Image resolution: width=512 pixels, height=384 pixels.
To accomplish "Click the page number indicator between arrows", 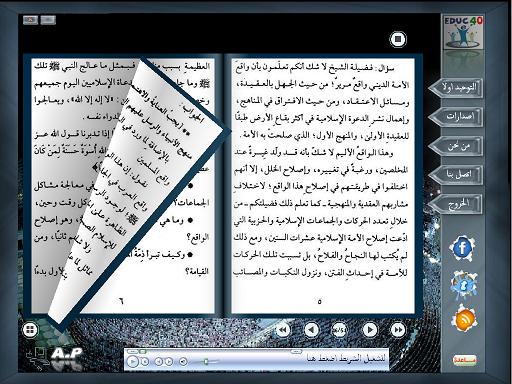I will (x=339, y=330).
